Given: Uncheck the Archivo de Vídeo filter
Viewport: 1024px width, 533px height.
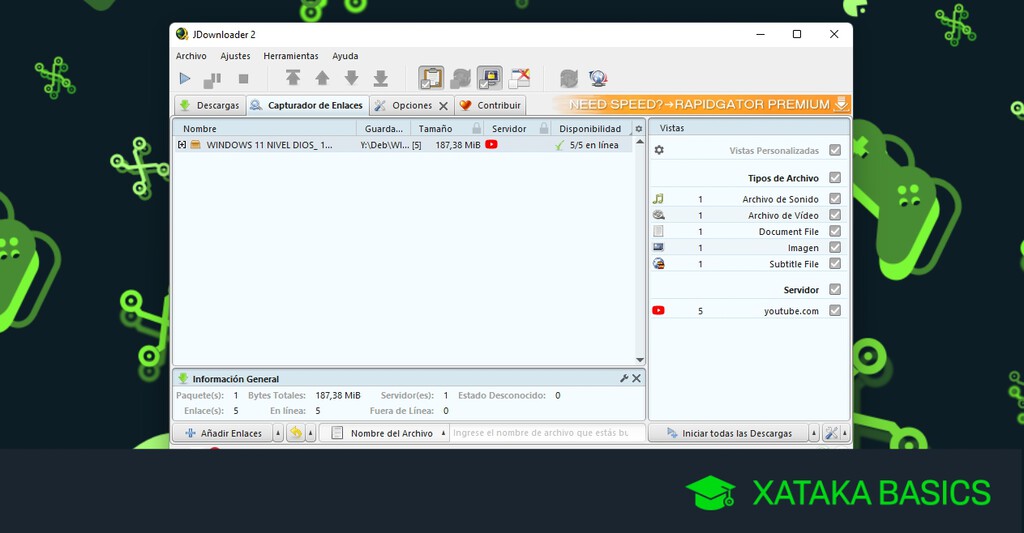Looking at the screenshot, I should [x=835, y=215].
